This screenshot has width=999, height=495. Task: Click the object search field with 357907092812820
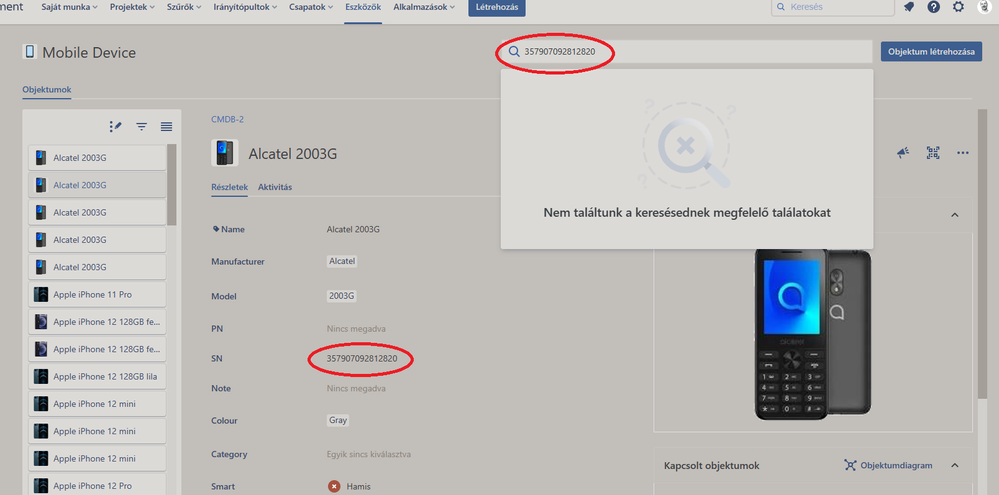[x=686, y=52]
